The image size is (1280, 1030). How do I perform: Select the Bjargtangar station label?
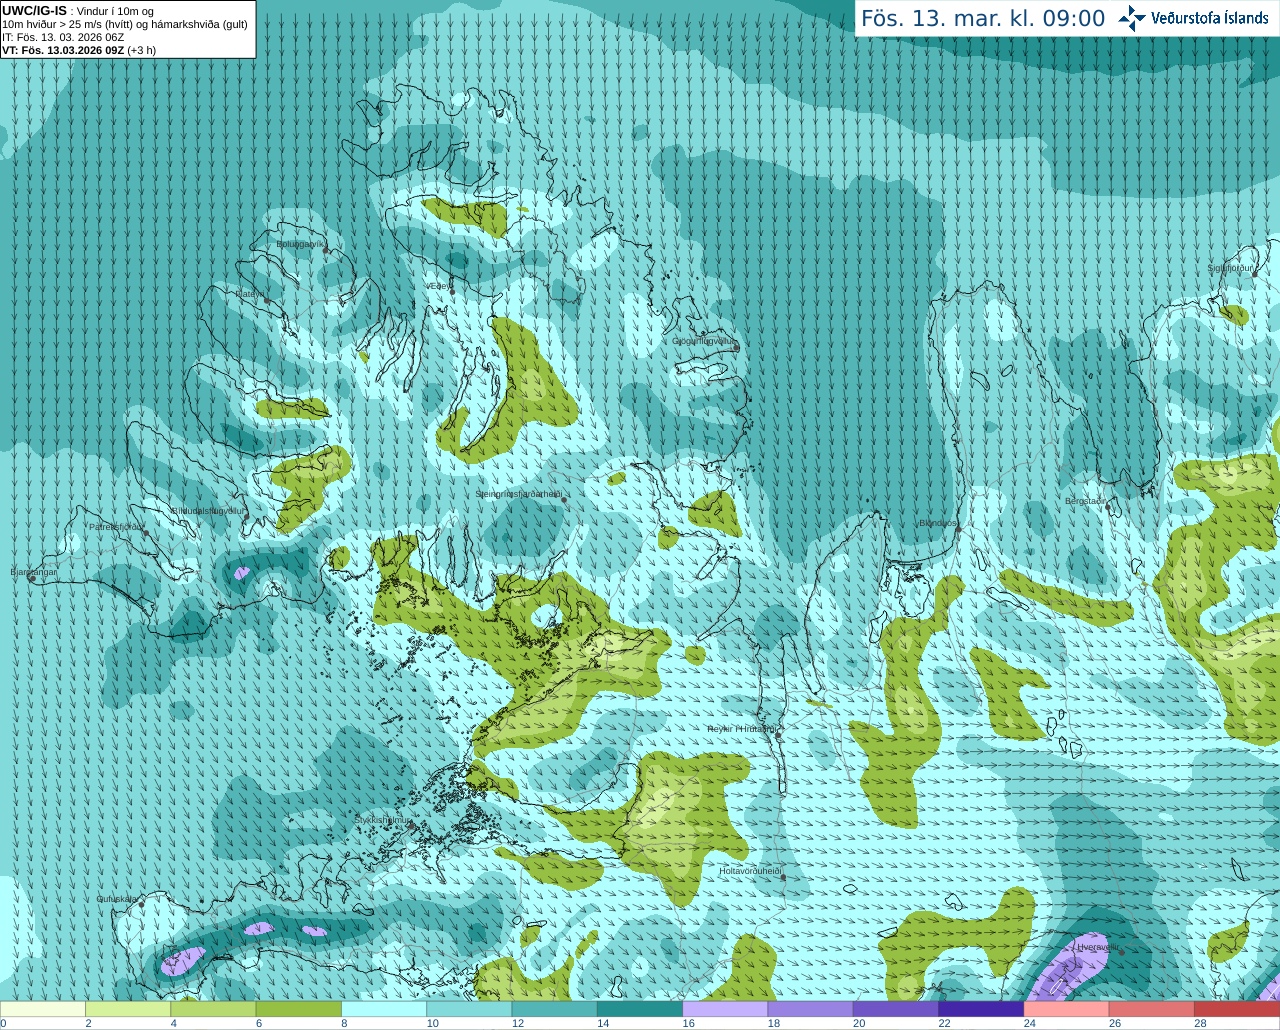point(33,572)
